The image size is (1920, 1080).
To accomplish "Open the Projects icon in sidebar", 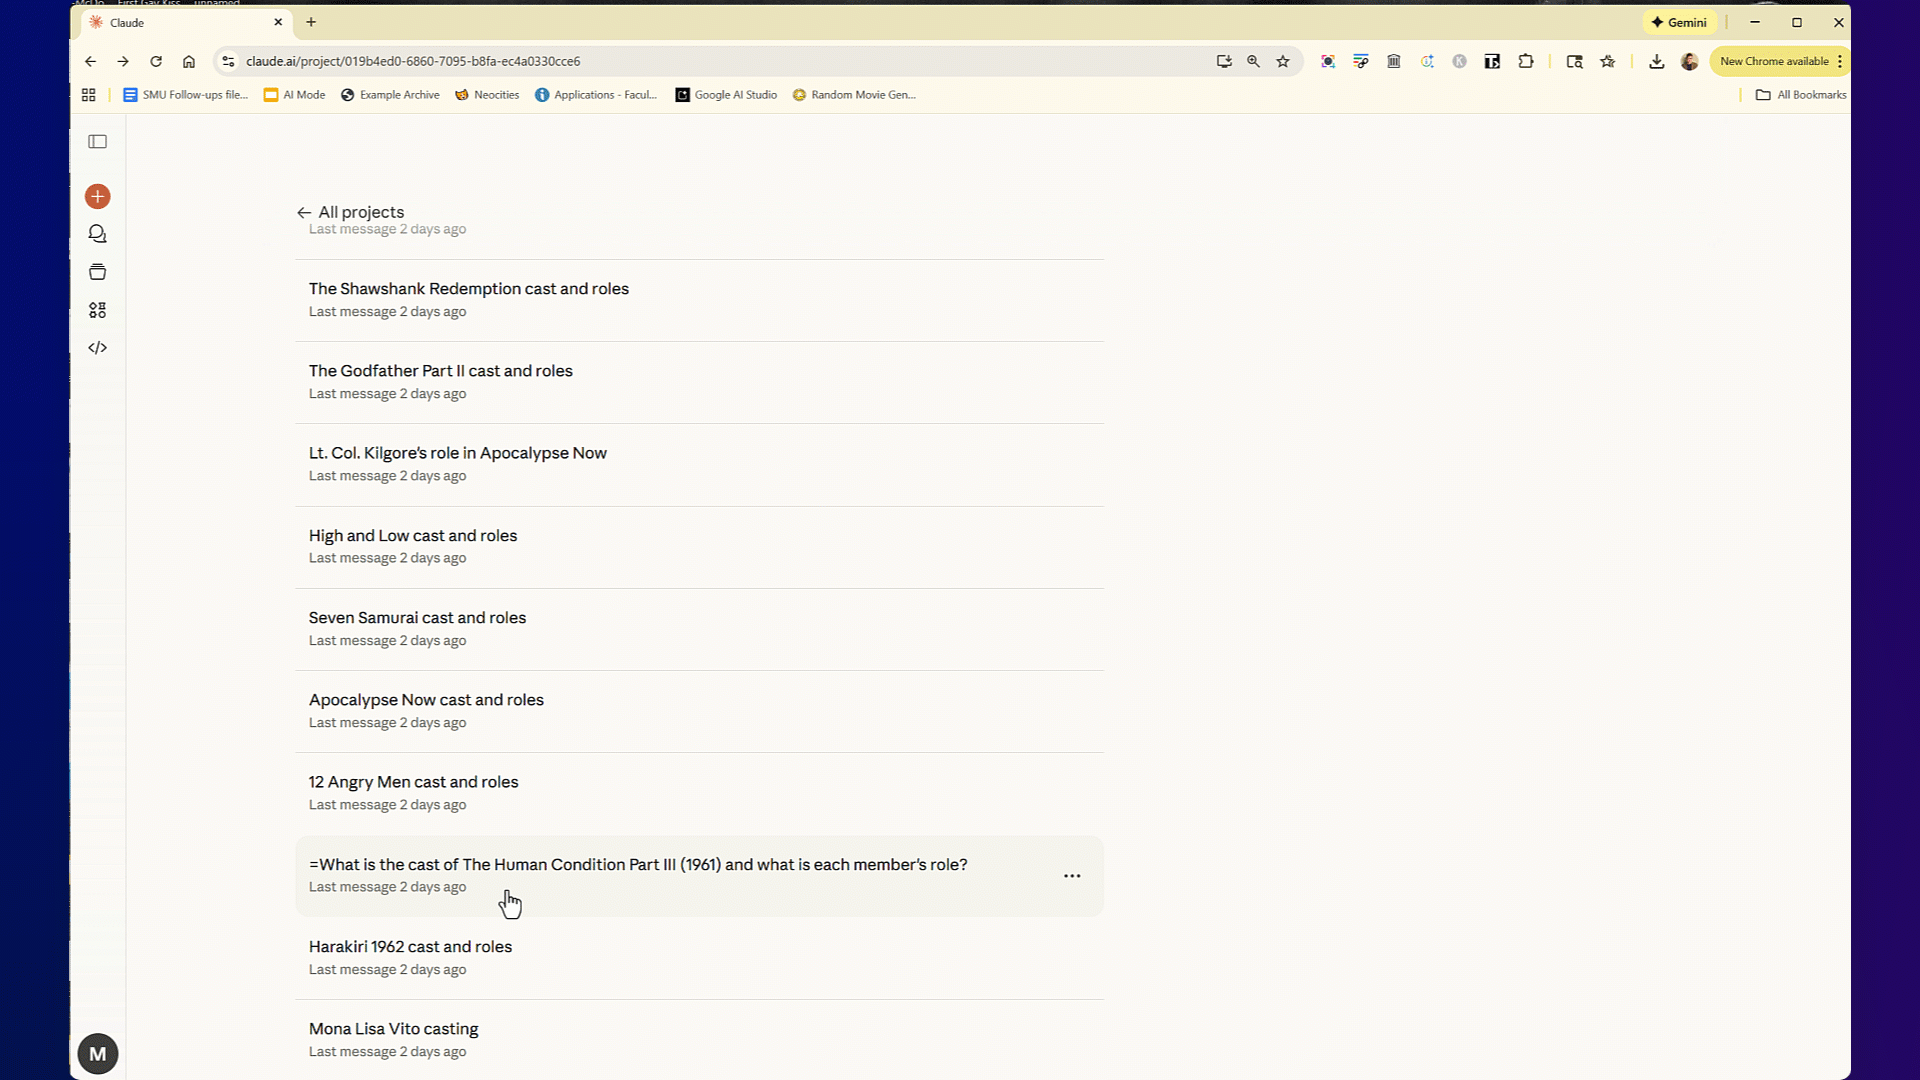I will tap(97, 272).
